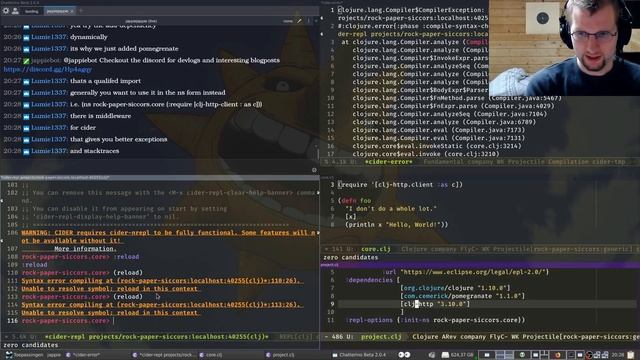The width and height of the screenshot is (640, 360).
Task: Click the disk usage indicator in taskbar
Action: (458, 355)
